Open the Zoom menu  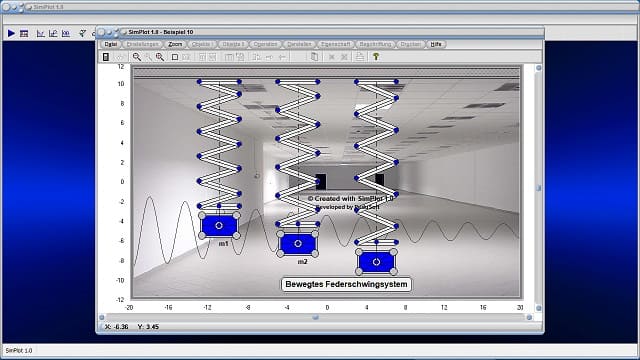click(x=175, y=44)
